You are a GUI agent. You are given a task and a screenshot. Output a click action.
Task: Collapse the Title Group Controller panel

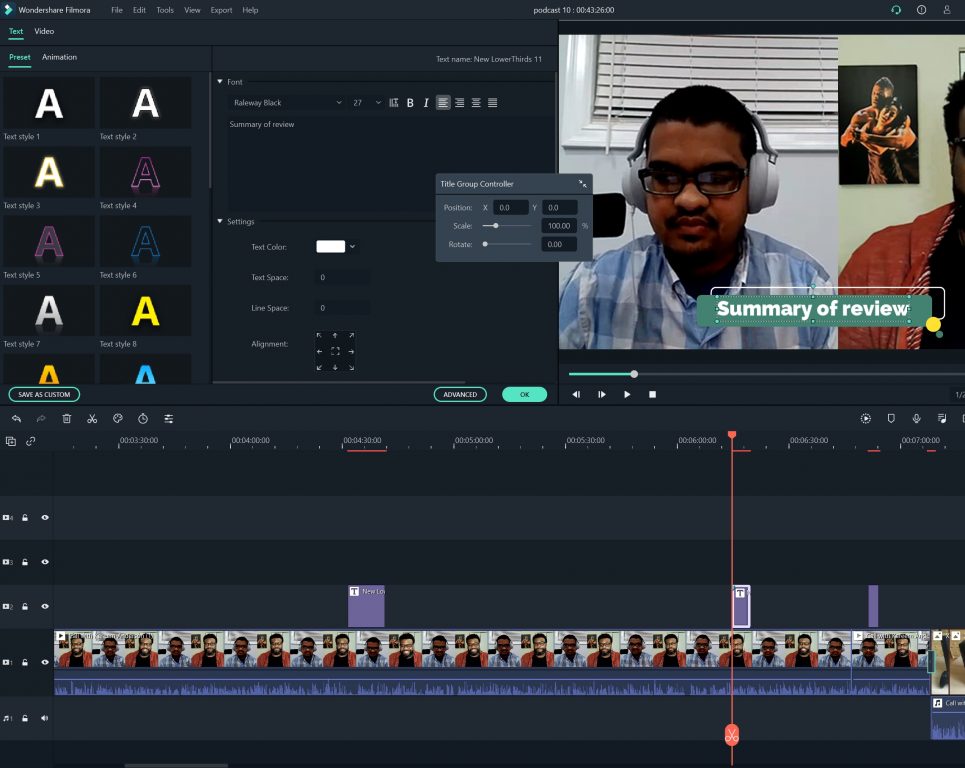coord(582,183)
